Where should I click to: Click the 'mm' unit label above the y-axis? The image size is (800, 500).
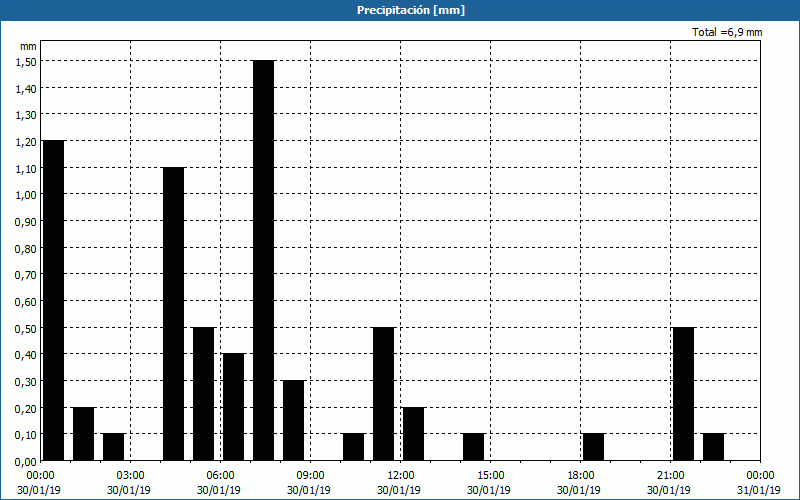click(28, 46)
